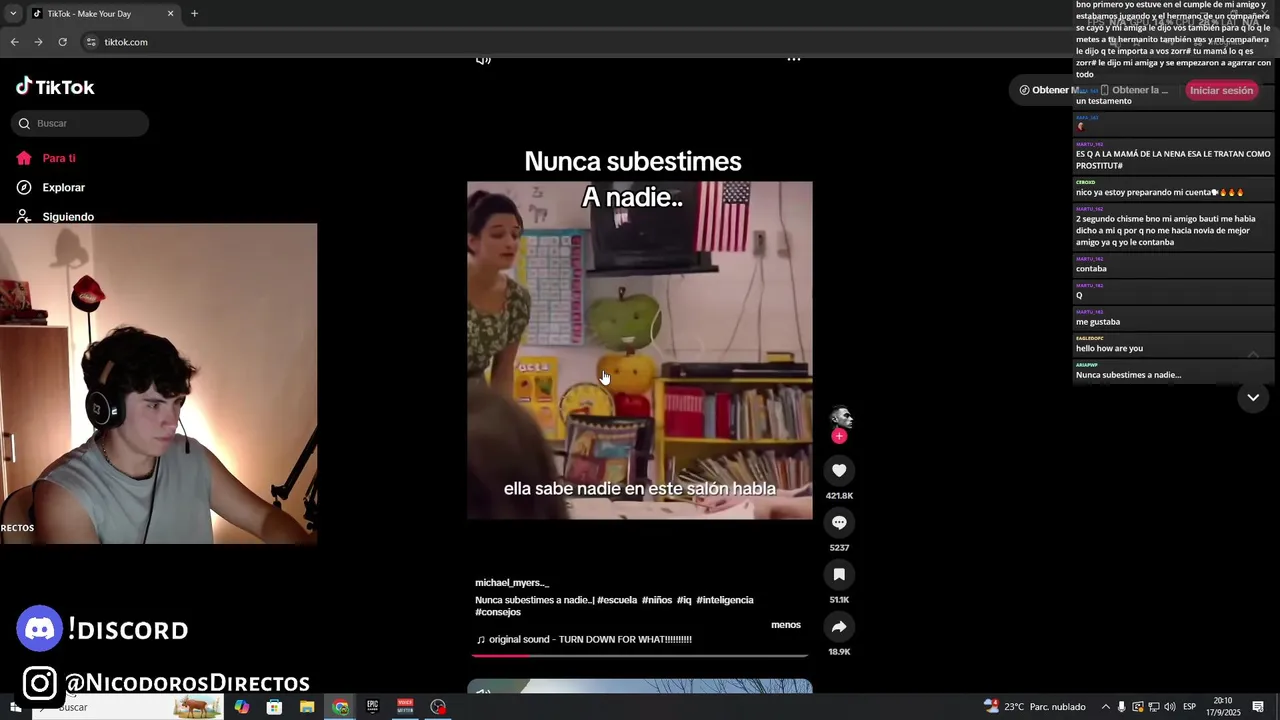
Task: Open Epic Games launcher from taskbar
Action: click(x=372, y=707)
